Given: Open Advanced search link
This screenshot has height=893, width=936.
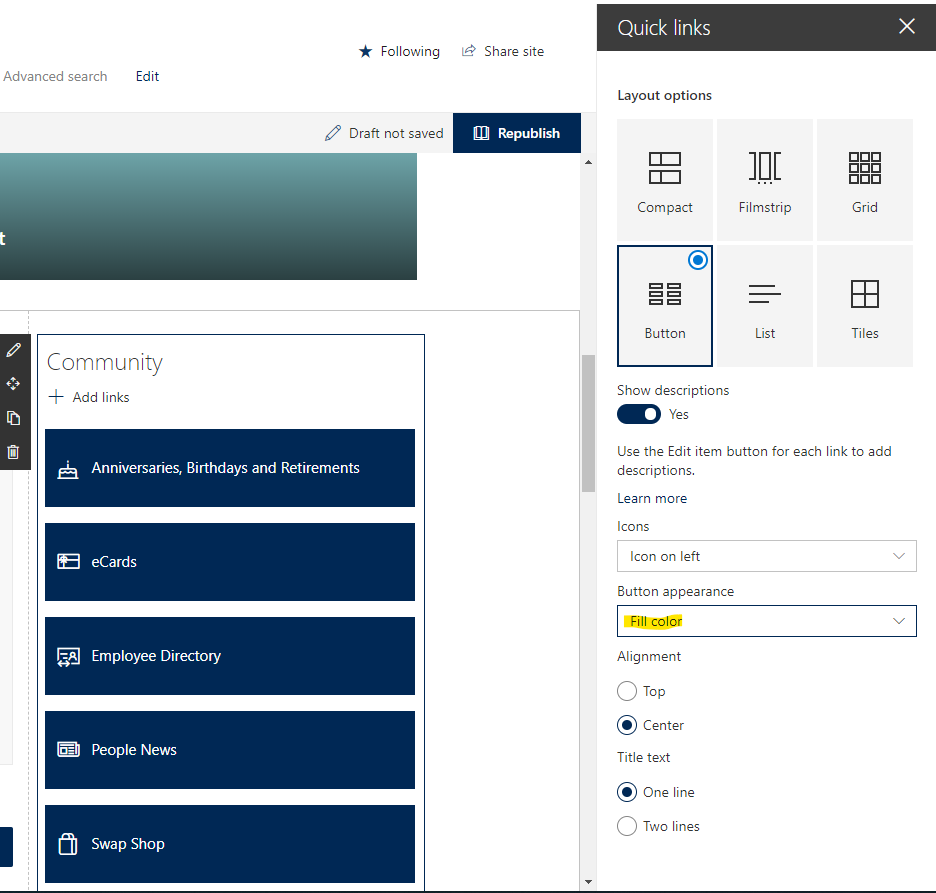Looking at the screenshot, I should tap(55, 76).
